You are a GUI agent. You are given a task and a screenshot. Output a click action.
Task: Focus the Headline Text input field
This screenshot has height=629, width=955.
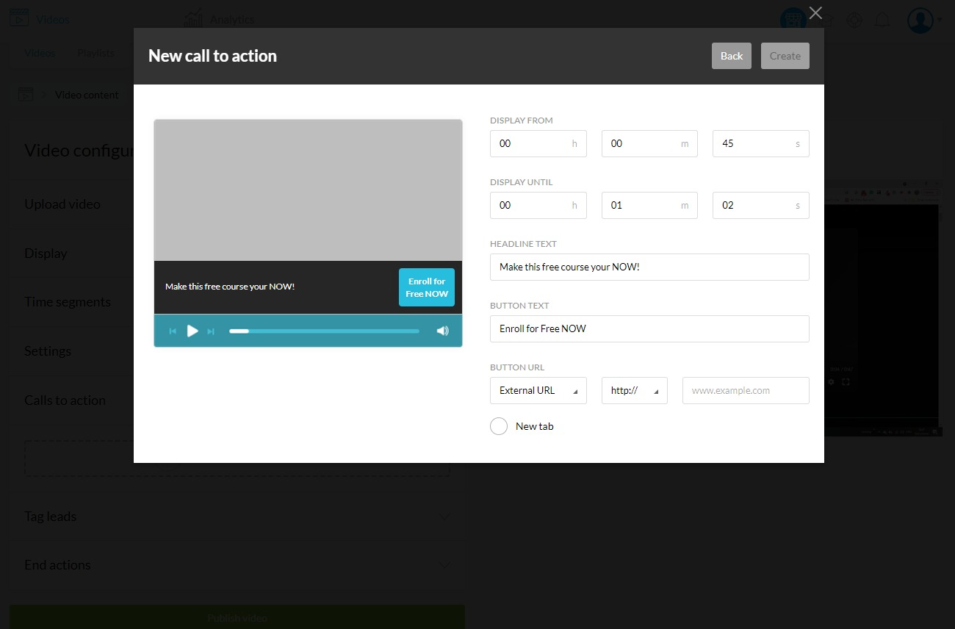(x=649, y=267)
